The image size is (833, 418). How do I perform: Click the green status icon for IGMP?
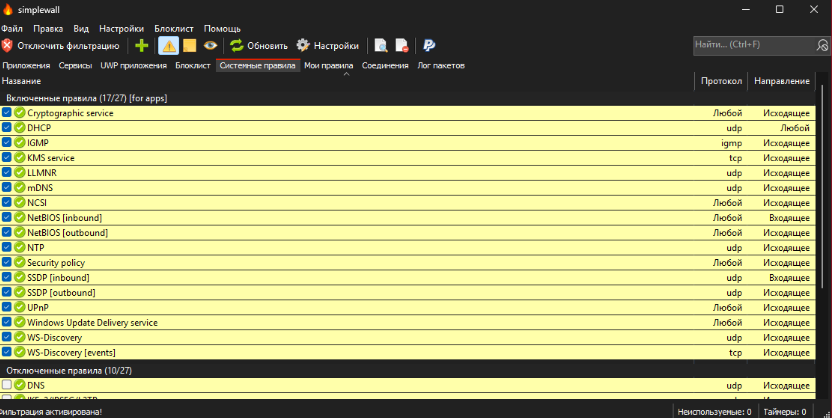coord(20,143)
